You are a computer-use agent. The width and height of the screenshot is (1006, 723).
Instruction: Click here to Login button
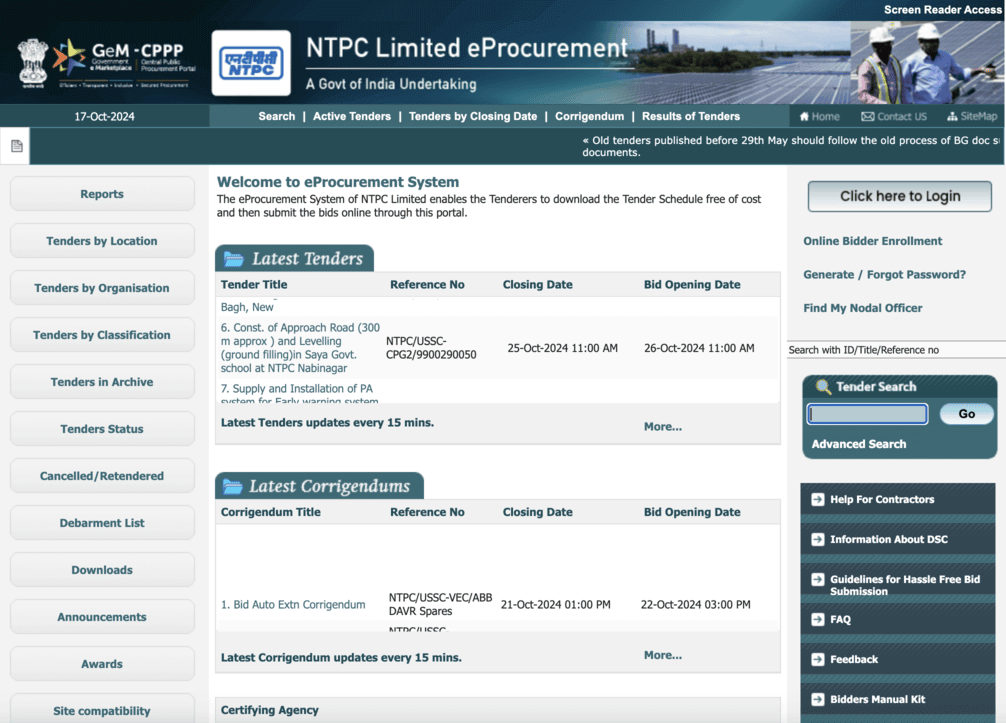click(898, 196)
